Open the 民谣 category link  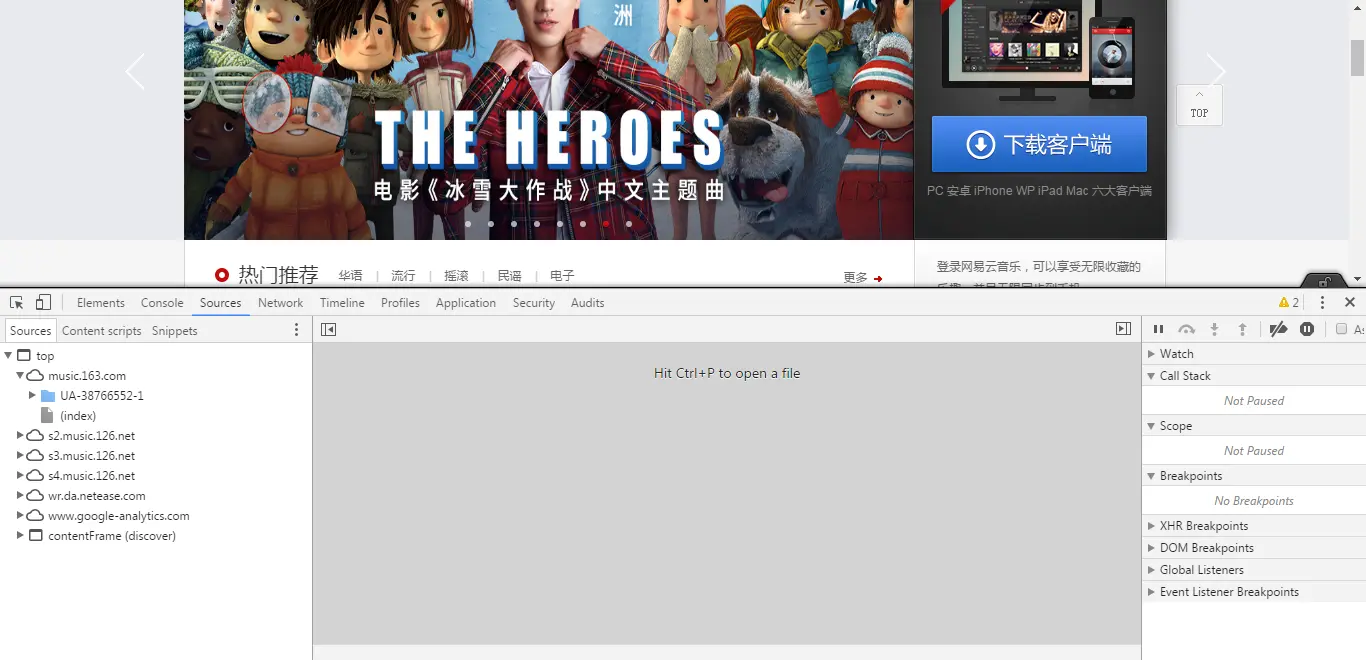coord(509,276)
